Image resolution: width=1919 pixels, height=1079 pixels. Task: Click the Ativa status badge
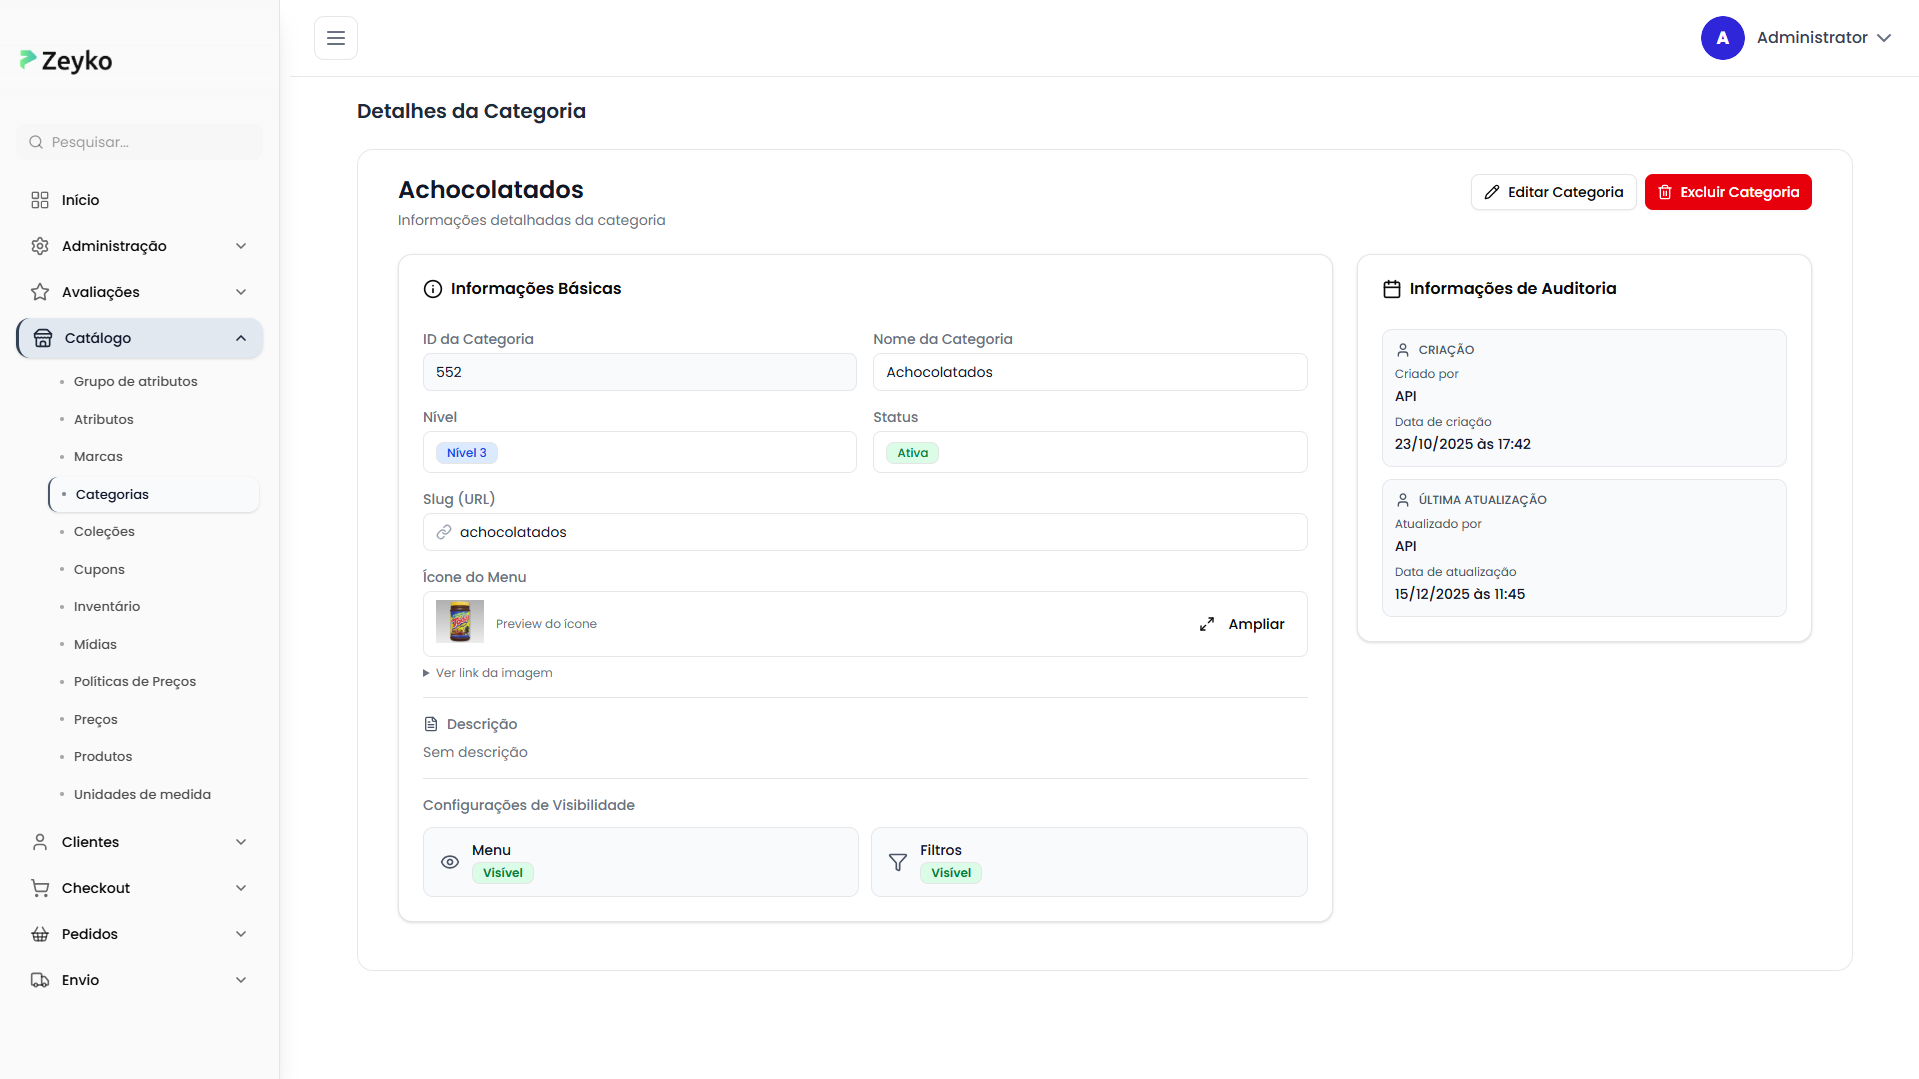912,453
